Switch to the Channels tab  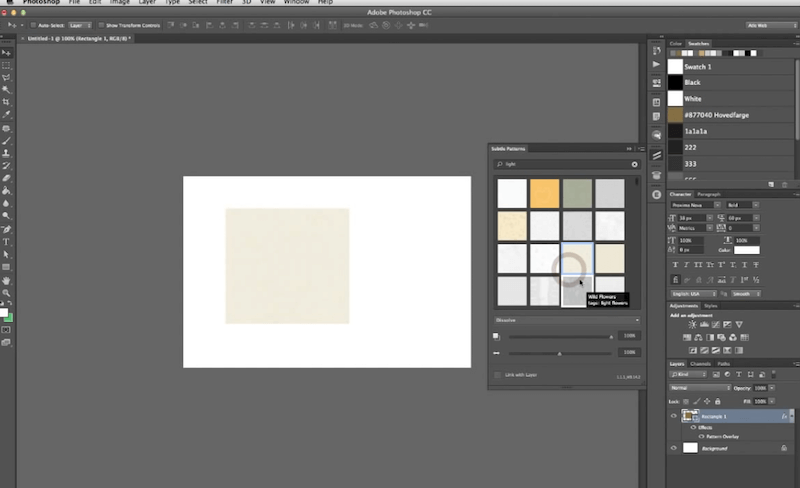[x=700, y=363]
